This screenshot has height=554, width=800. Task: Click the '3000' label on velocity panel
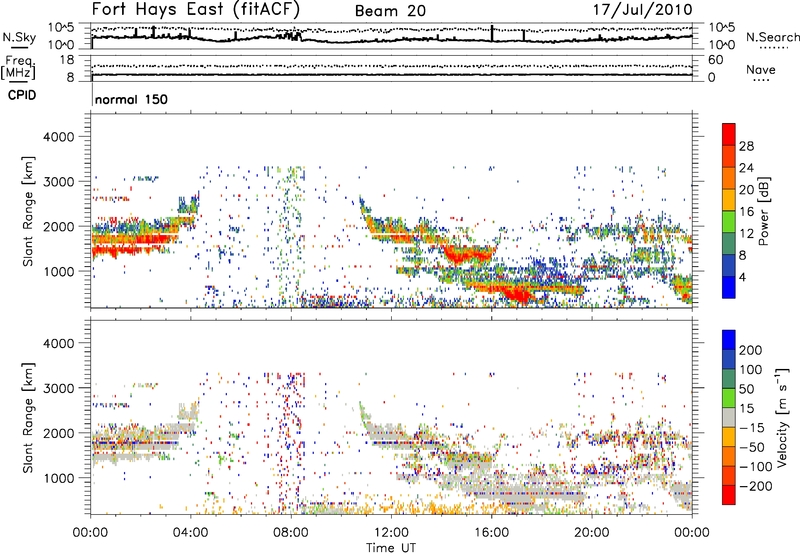pyautogui.click(x=59, y=388)
